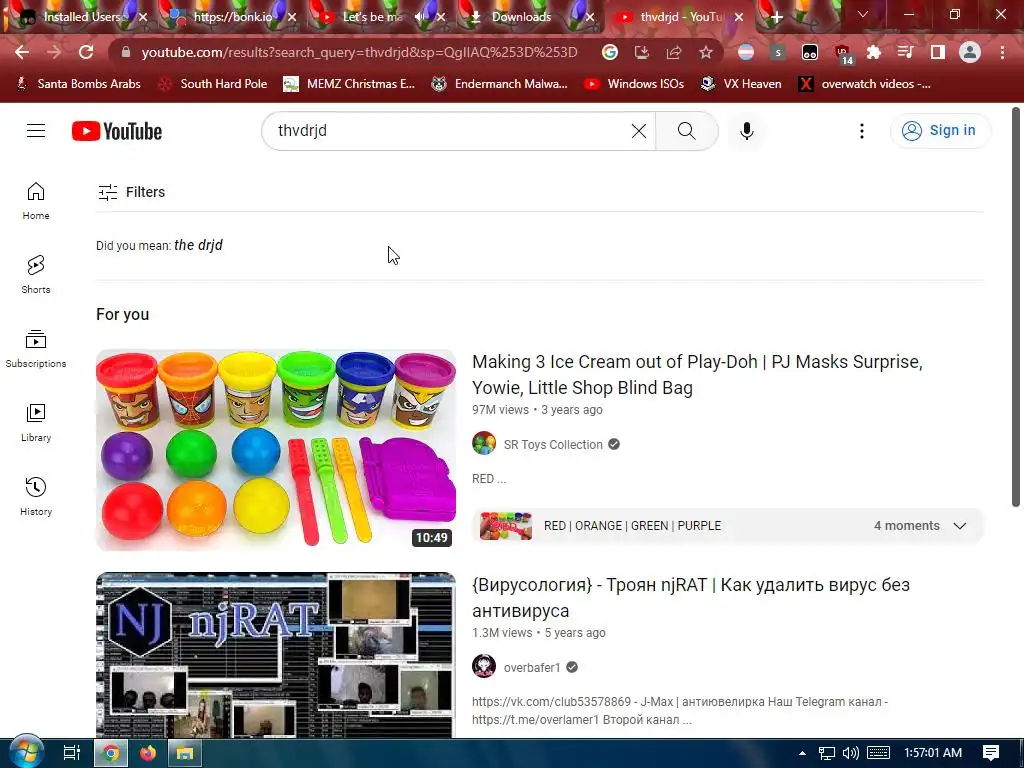Click the Sign in button
Screen dimensions: 1024x768
940,131
